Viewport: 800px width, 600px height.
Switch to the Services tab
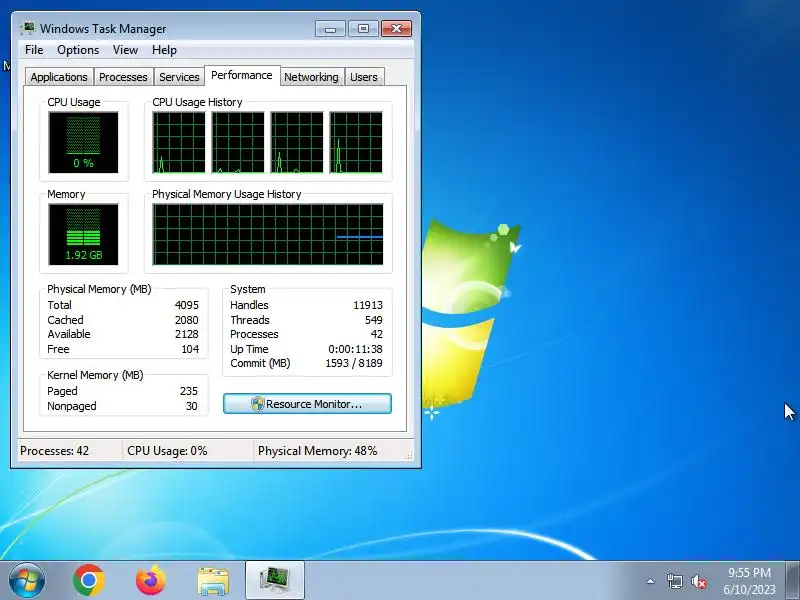point(179,77)
